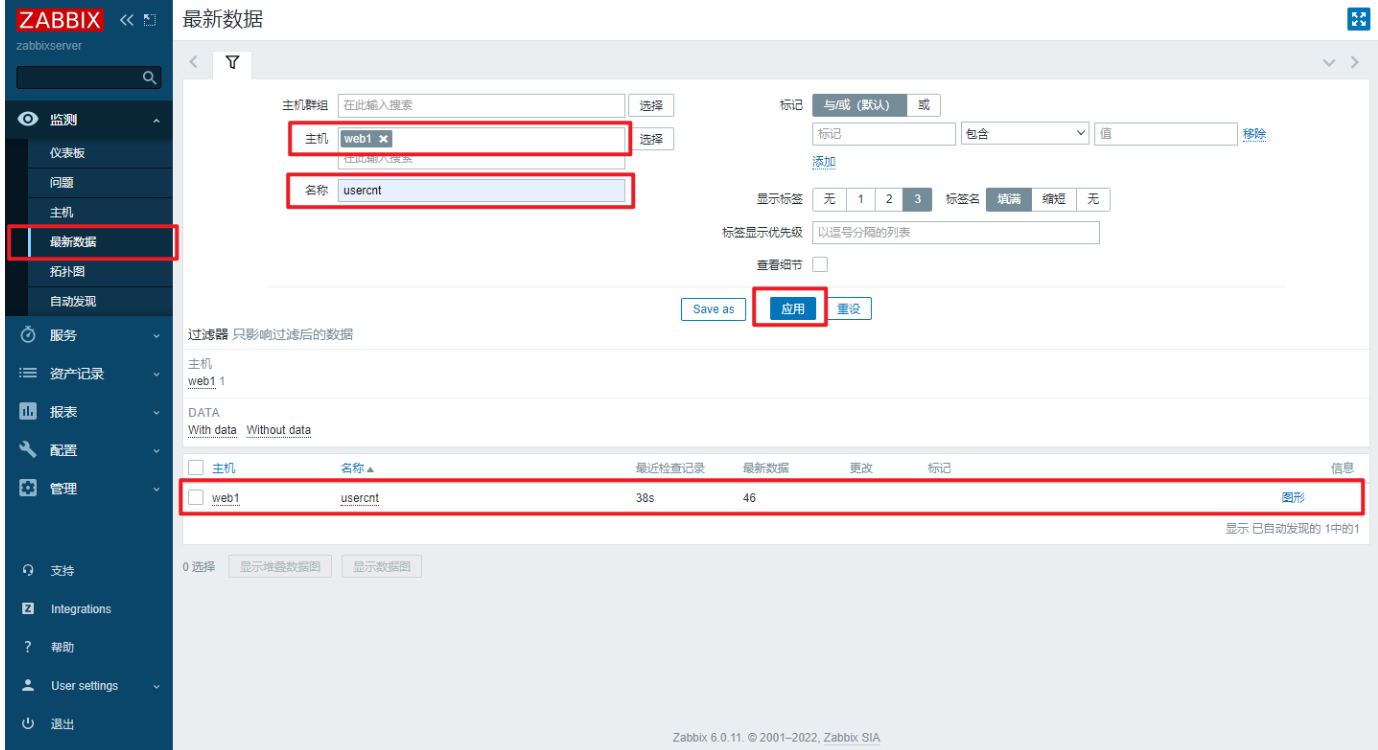Click the 应用 apply button
Screen dimensions: 1378x750
[x=793, y=309]
